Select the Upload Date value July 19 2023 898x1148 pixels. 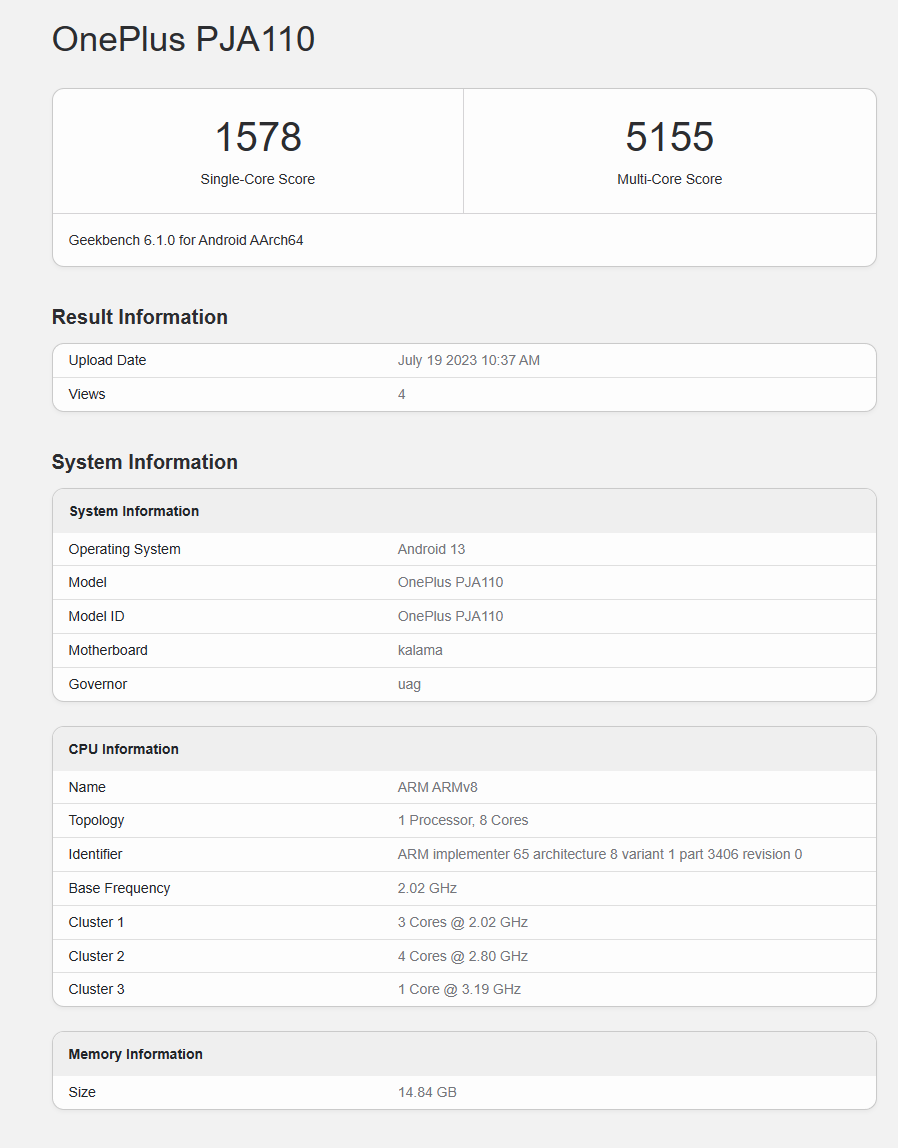[x=468, y=361]
